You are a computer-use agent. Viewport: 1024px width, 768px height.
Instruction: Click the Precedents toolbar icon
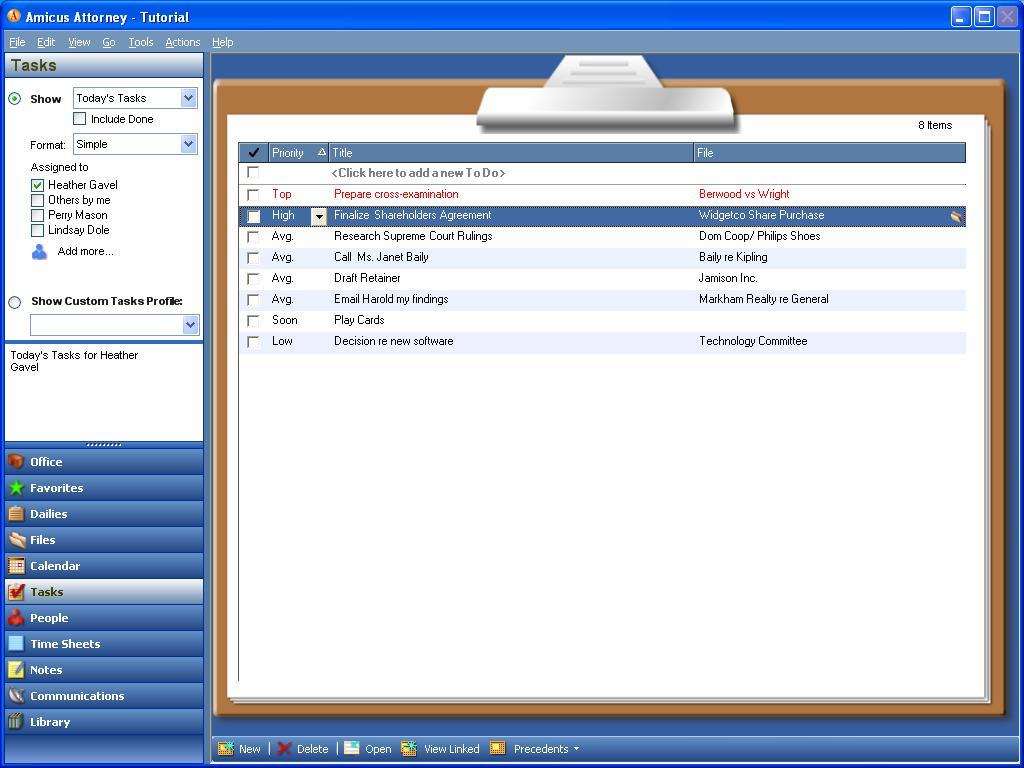coord(498,748)
